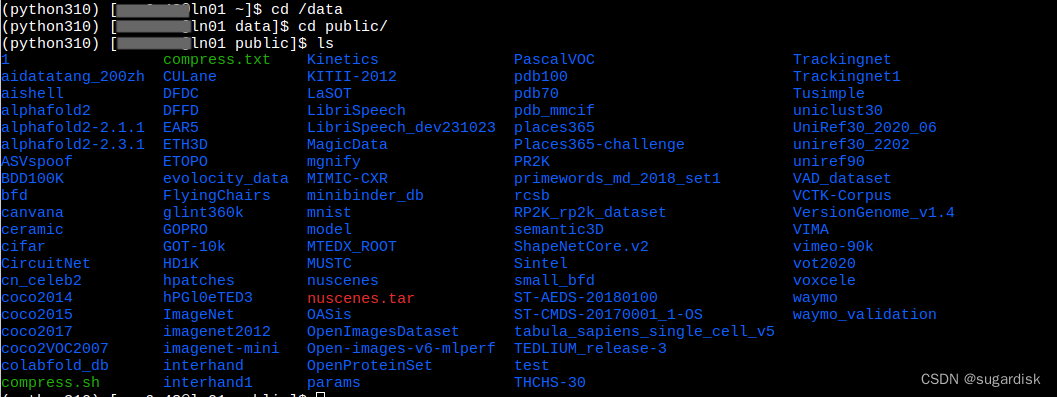Click the OpenImagesDataset directory entry
This screenshot has height=397, width=1057.
coord(383,332)
